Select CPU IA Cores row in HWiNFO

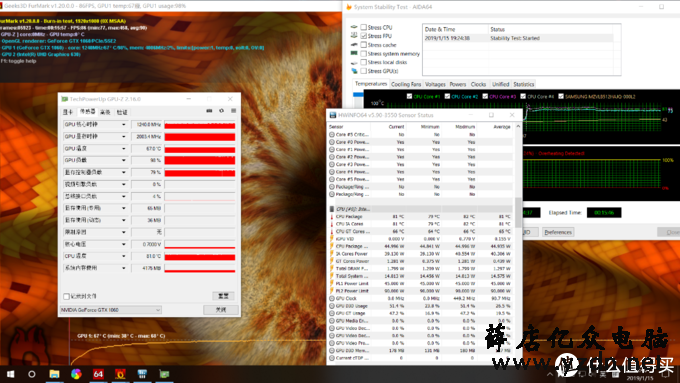coord(421,224)
